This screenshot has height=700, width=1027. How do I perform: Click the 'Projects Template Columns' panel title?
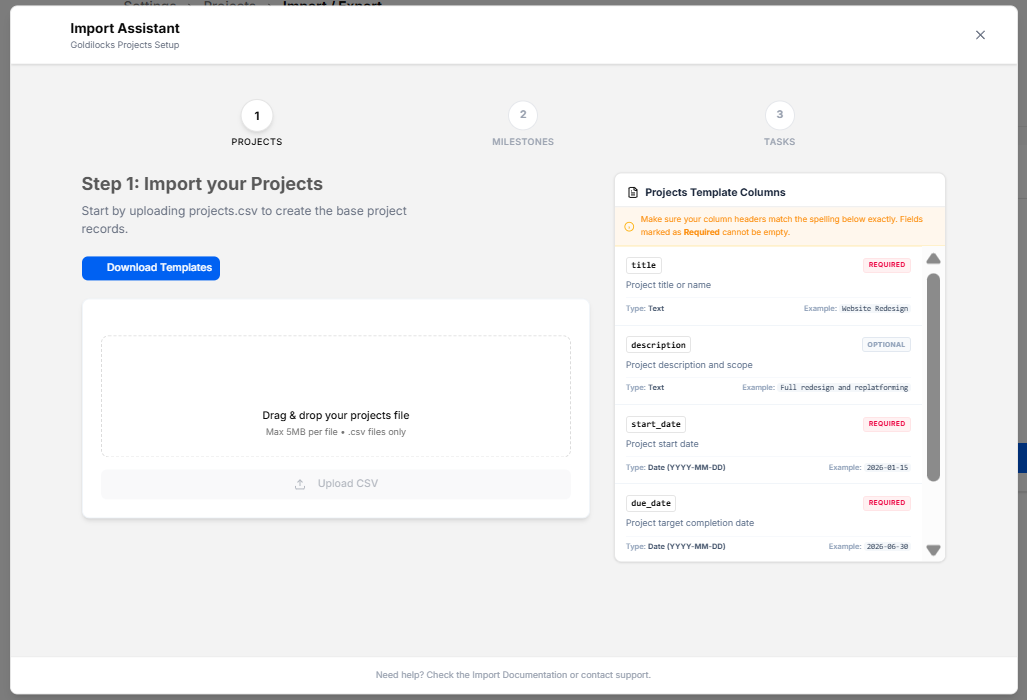(715, 193)
